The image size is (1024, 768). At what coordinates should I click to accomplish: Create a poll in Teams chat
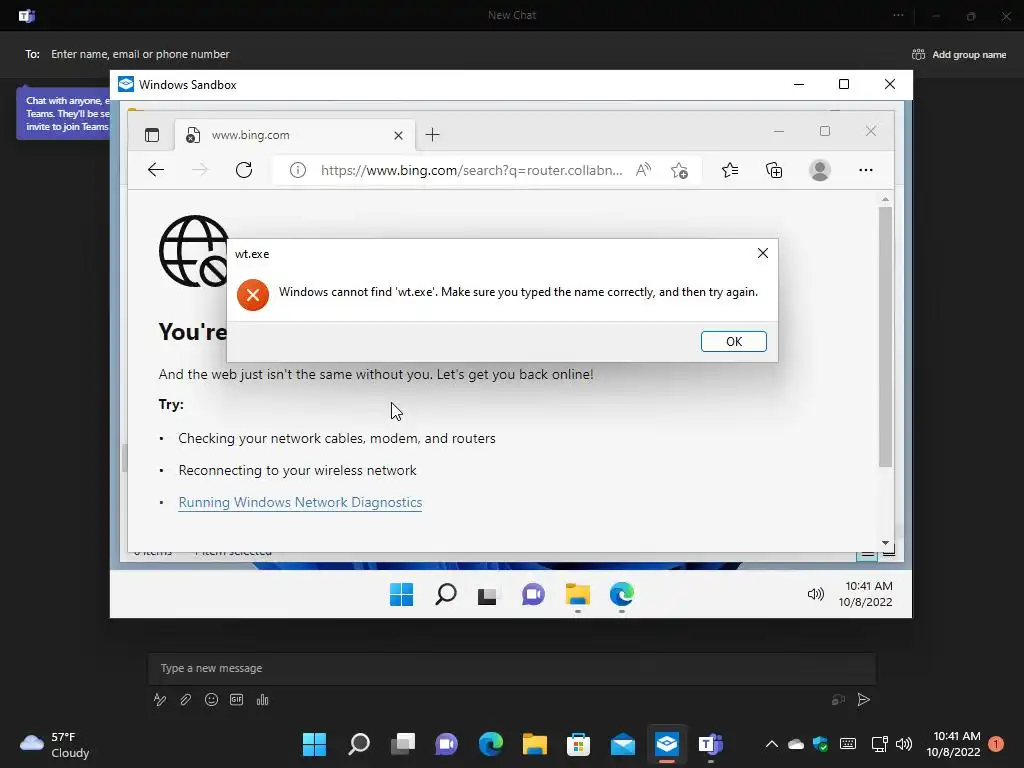263,700
